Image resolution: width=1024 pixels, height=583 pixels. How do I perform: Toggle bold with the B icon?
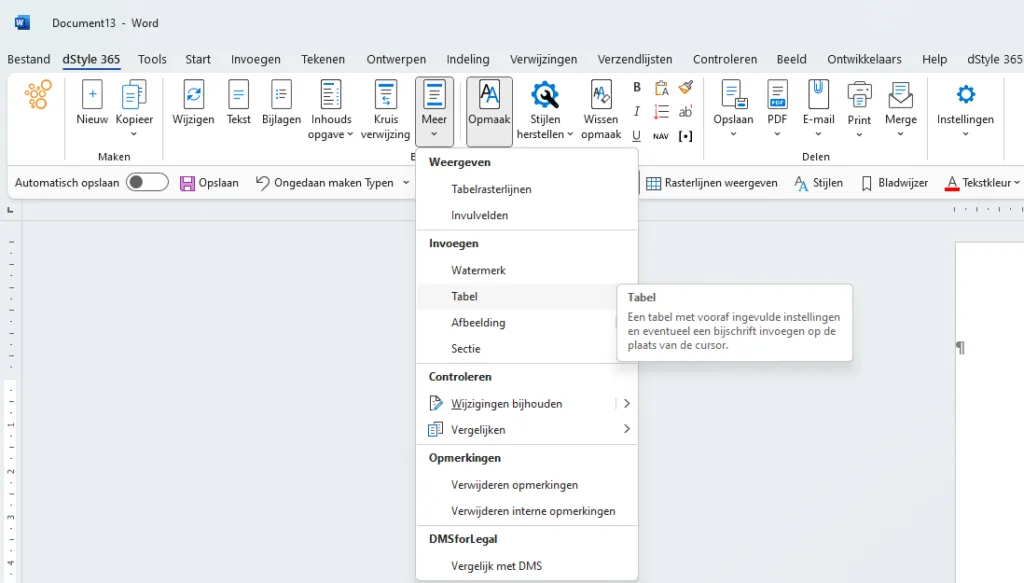[x=637, y=87]
